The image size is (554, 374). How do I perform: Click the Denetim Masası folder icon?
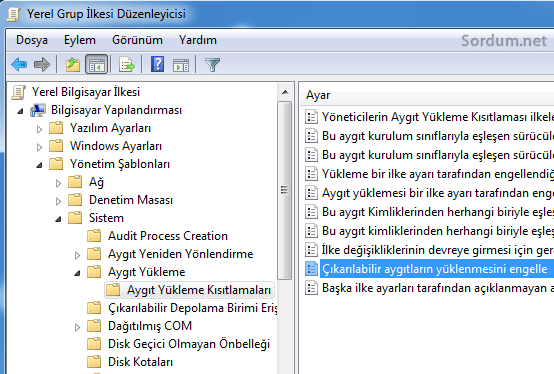coord(75,200)
